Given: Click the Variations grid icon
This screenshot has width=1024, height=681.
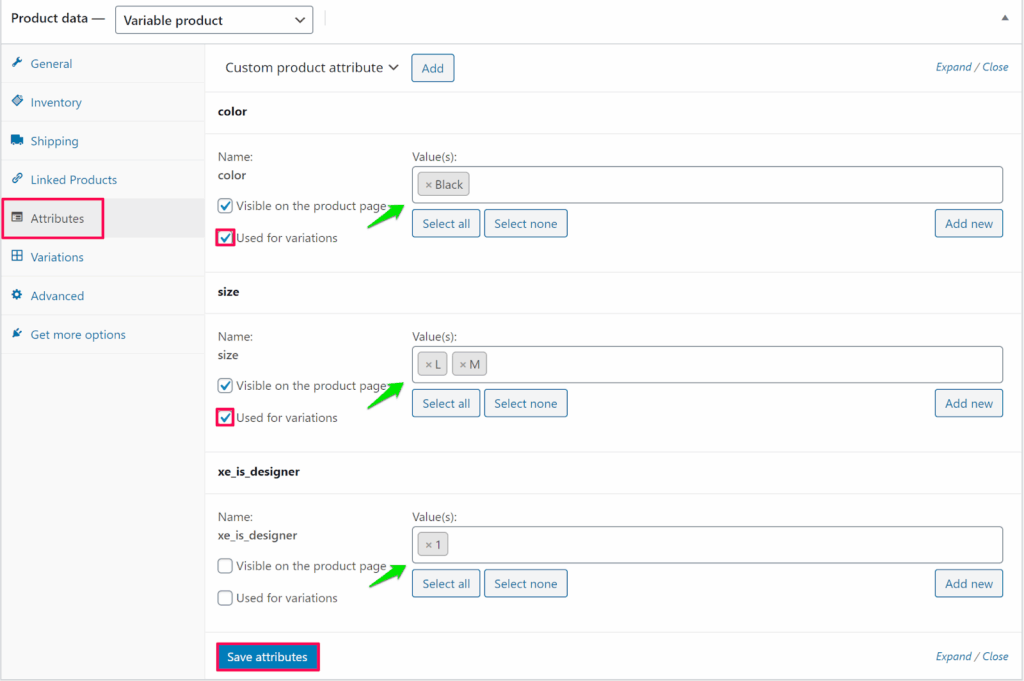Looking at the screenshot, I should [17, 257].
